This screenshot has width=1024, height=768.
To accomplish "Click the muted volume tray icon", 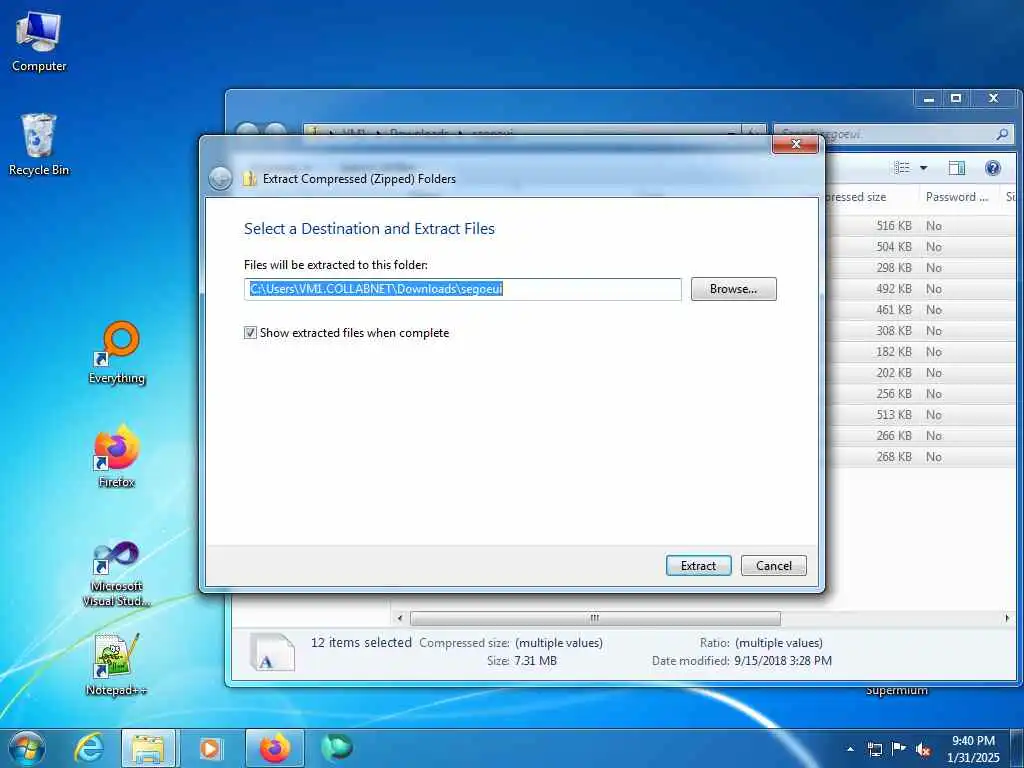I will click(923, 749).
